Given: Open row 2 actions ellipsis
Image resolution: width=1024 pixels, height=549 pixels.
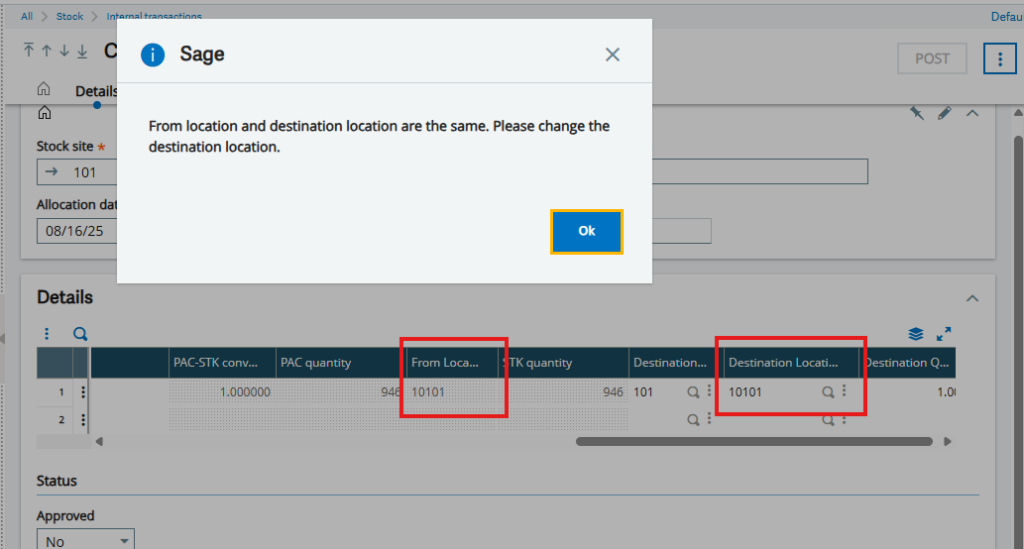Looking at the screenshot, I should tap(82, 419).
